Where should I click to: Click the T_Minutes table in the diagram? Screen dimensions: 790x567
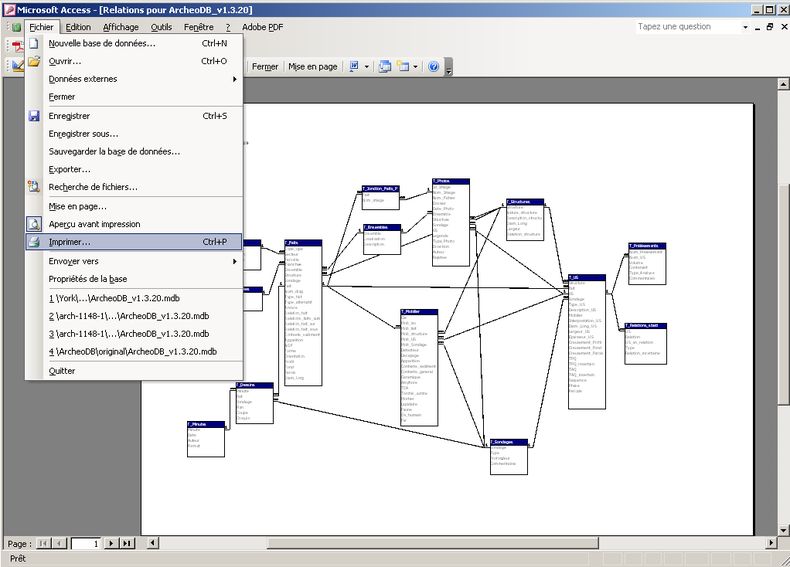(206, 439)
